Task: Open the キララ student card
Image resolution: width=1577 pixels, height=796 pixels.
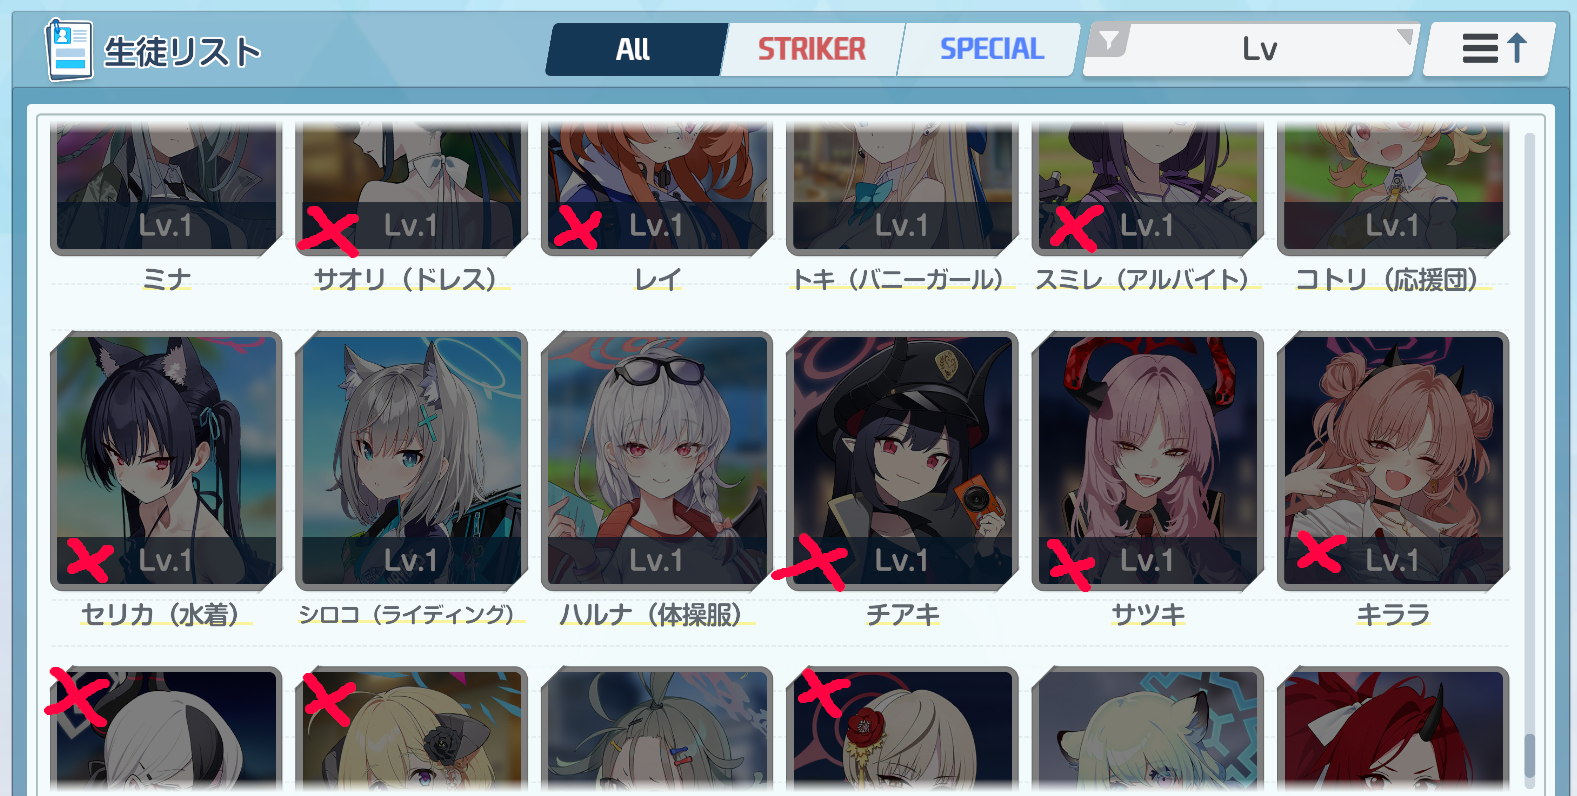Action: [1393, 461]
